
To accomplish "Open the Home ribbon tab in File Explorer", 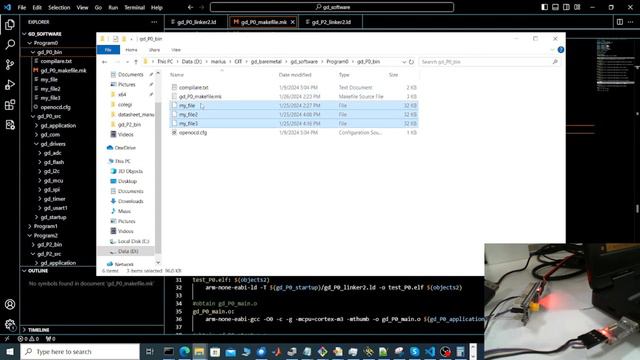I will coord(131,50).
